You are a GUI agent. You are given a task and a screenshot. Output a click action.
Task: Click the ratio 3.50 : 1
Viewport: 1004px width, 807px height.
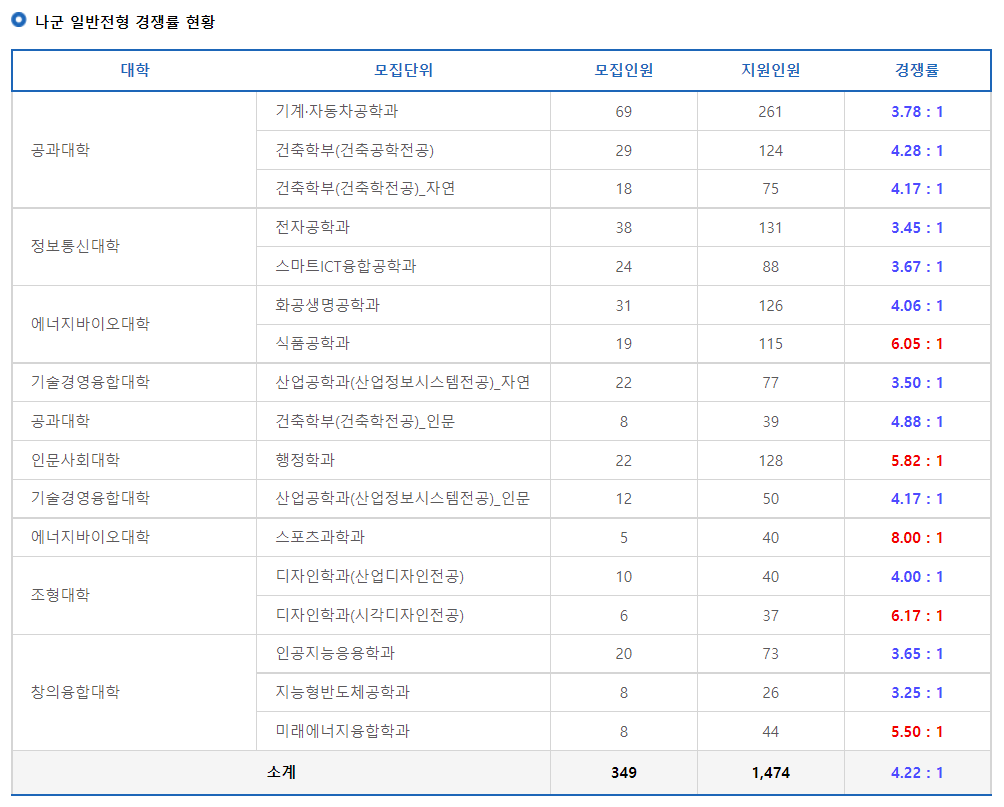coord(917,382)
